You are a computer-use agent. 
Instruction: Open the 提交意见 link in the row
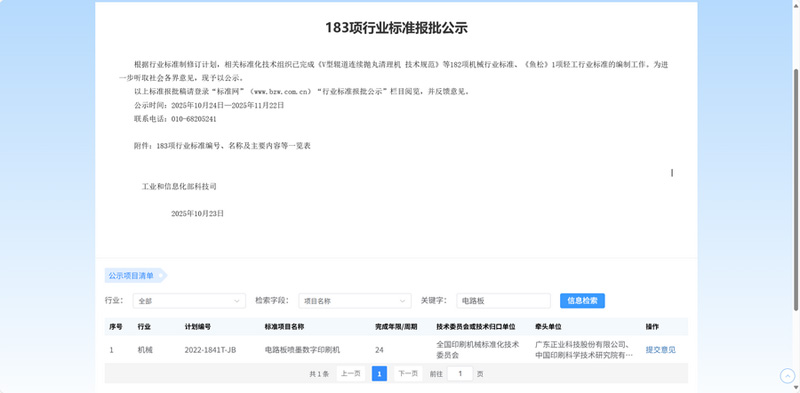click(660, 350)
